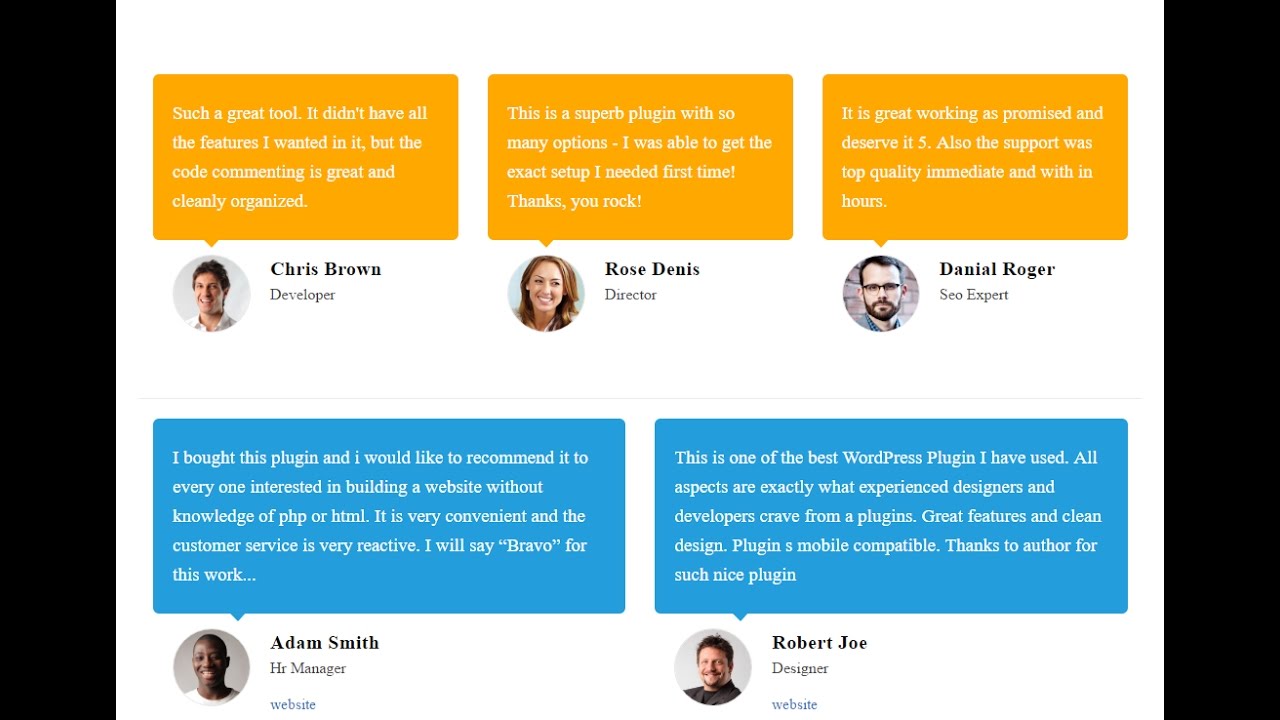1280x720 pixels.
Task: Click the "Hr Manager" job title
Action: [x=308, y=669]
